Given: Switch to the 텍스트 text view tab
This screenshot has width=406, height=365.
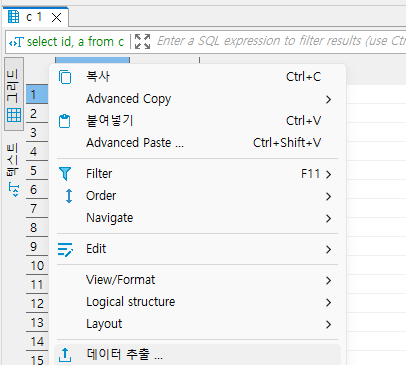Looking at the screenshot, I should [13, 170].
